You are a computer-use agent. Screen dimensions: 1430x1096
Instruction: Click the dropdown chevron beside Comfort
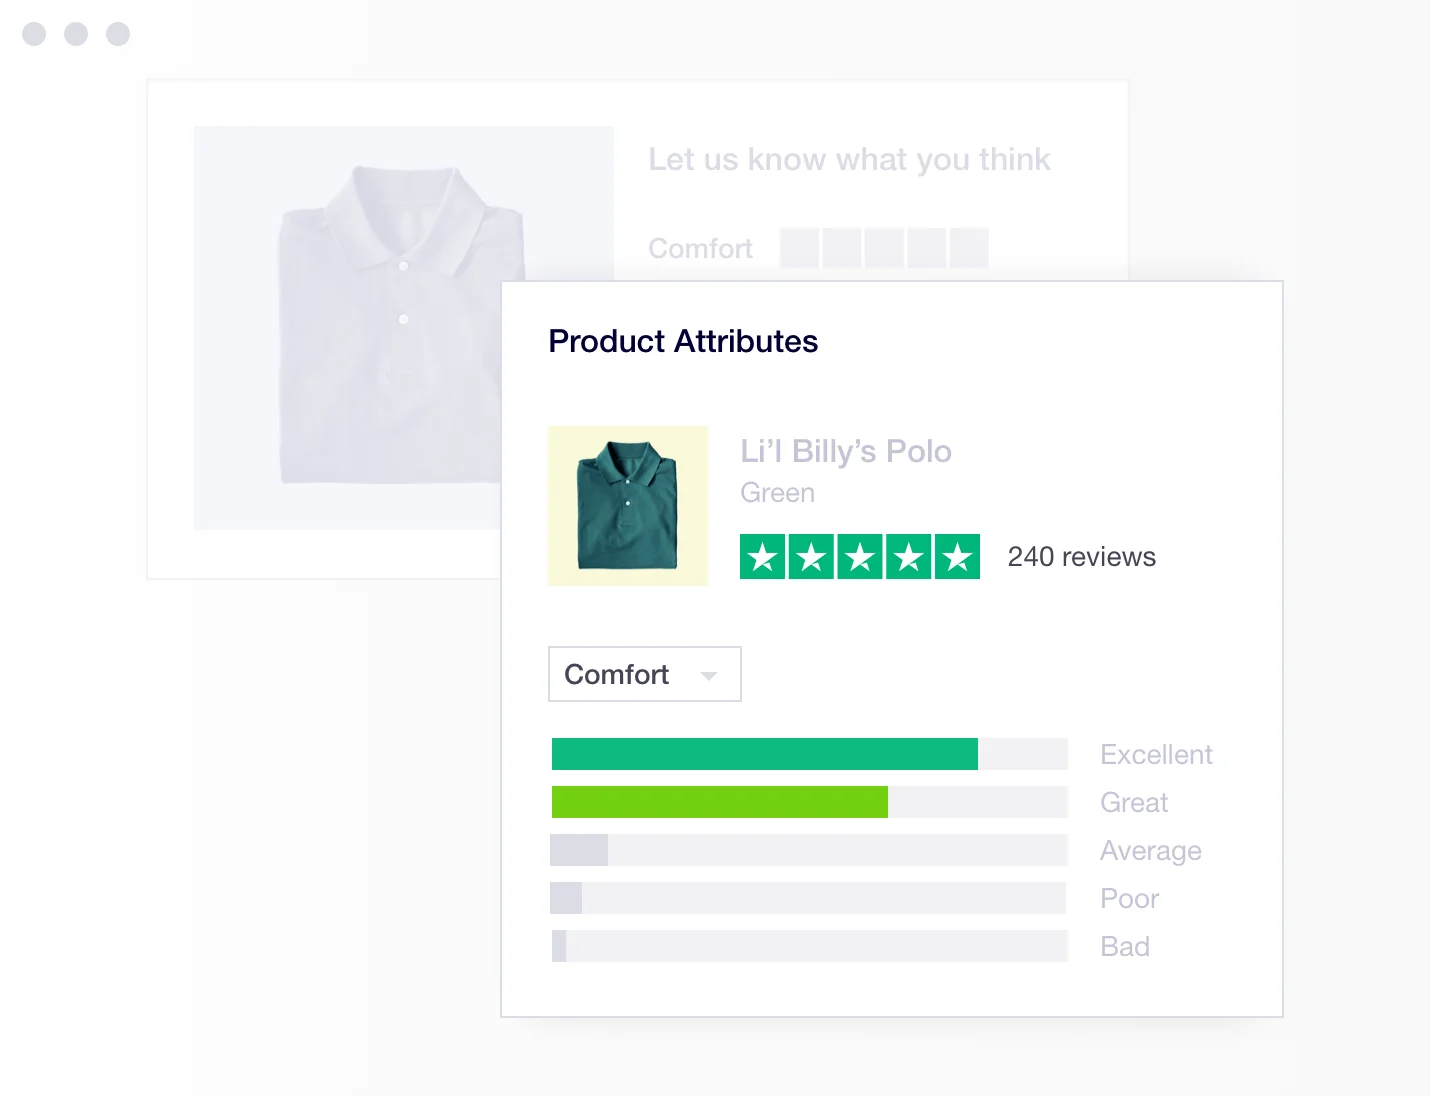click(x=709, y=675)
